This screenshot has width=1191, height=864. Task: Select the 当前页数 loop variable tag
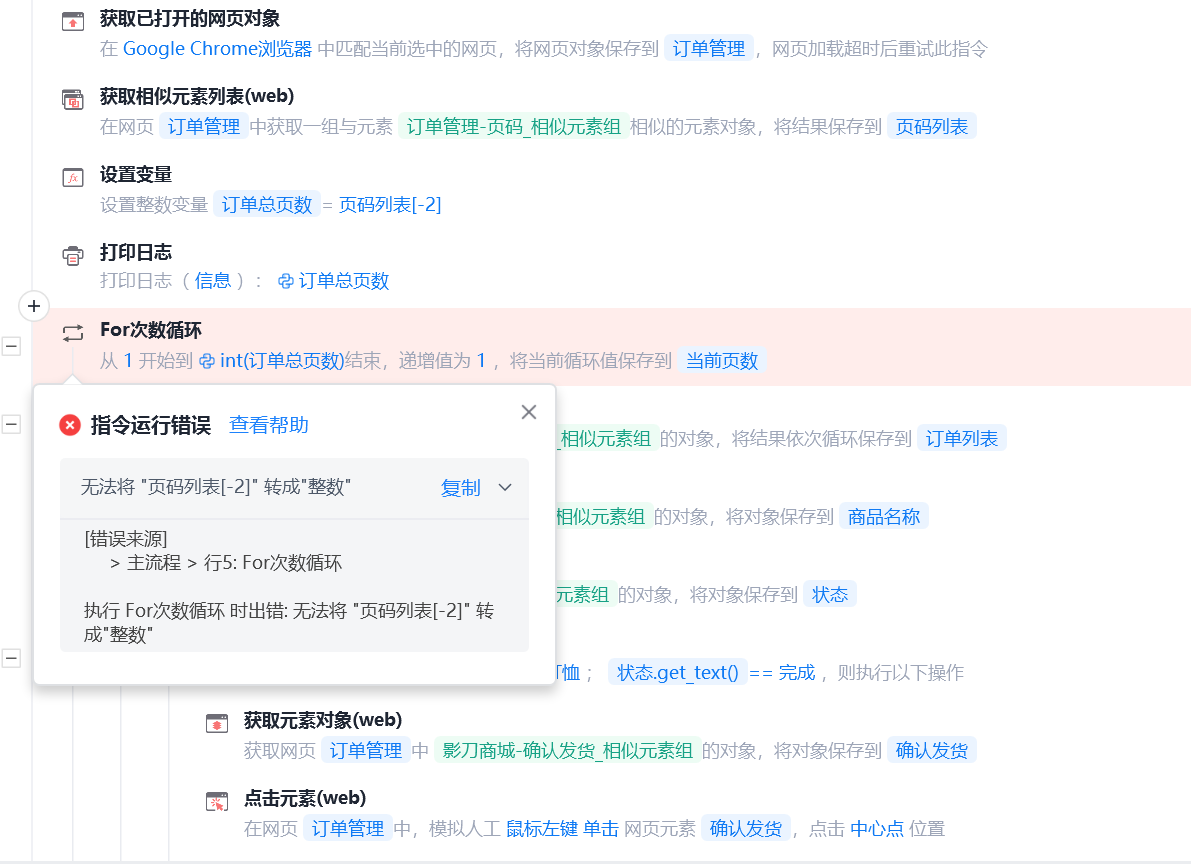[x=722, y=360]
